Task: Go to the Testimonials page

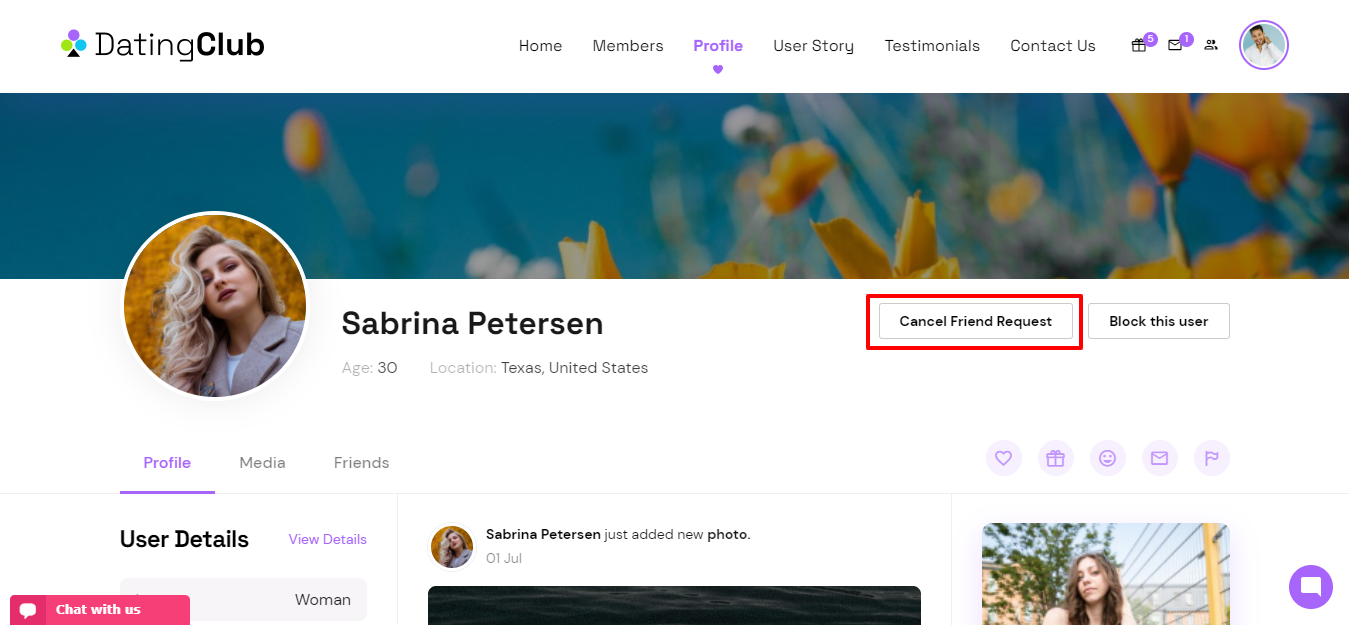Action: [932, 46]
